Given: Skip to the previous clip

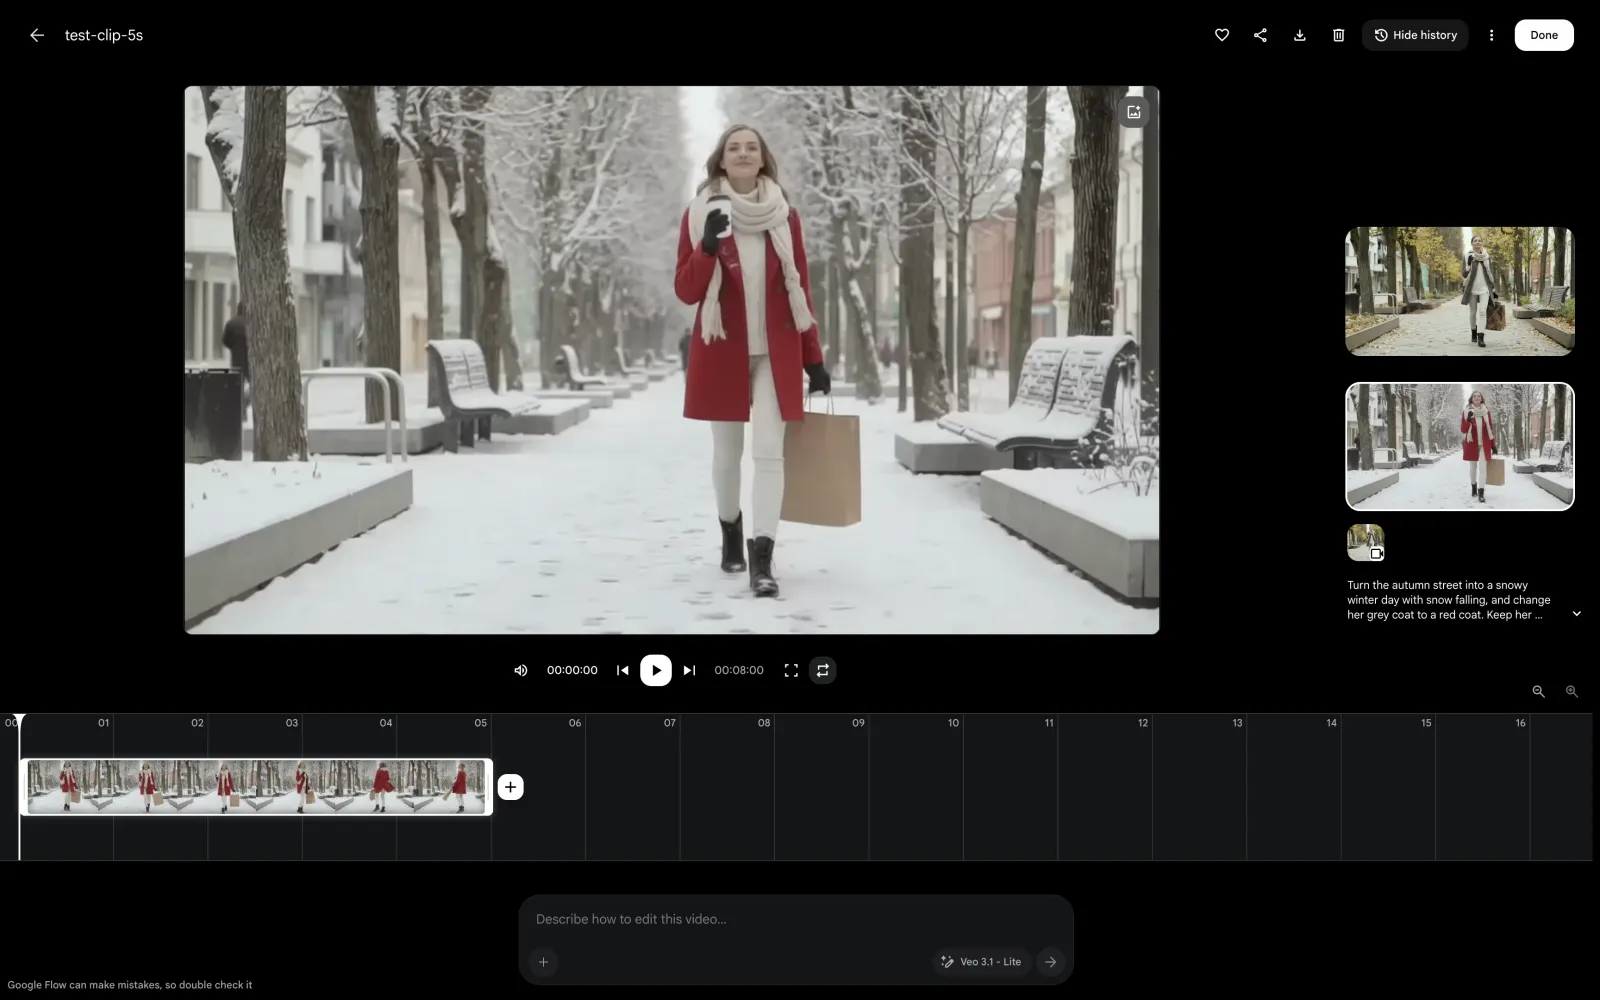Looking at the screenshot, I should pyautogui.click(x=622, y=670).
